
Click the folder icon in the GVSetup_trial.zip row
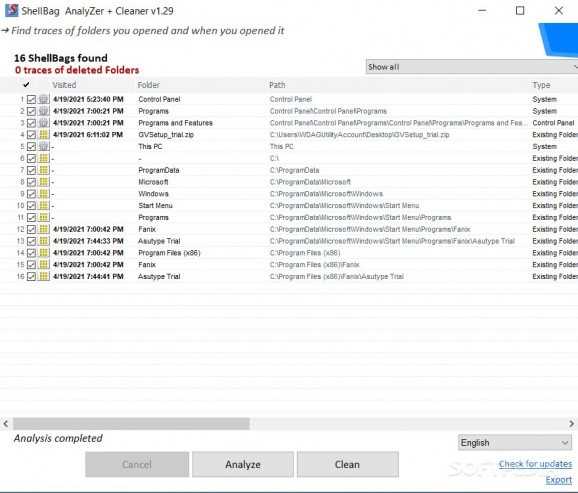[x=44, y=135]
